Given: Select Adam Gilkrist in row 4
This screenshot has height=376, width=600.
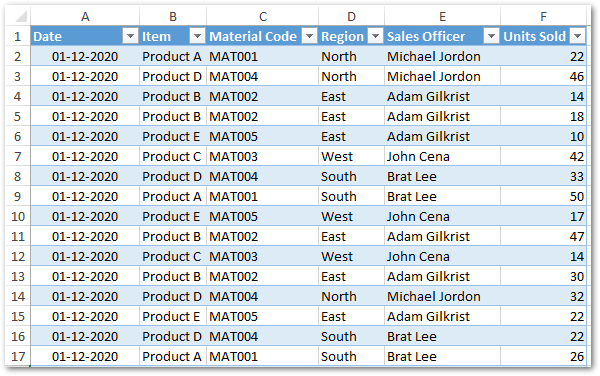Looking at the screenshot, I should 442,96.
